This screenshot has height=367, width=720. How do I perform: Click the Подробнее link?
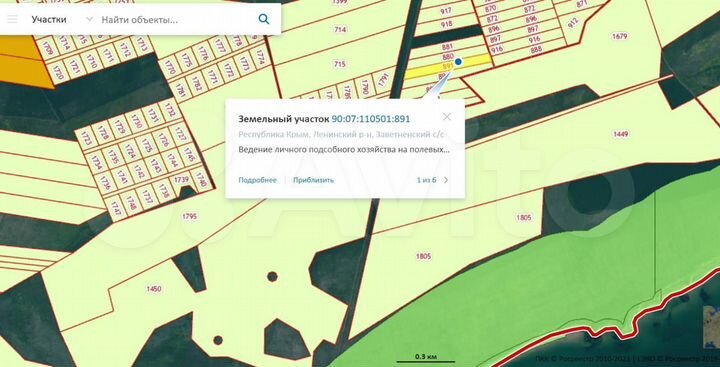pos(257,180)
